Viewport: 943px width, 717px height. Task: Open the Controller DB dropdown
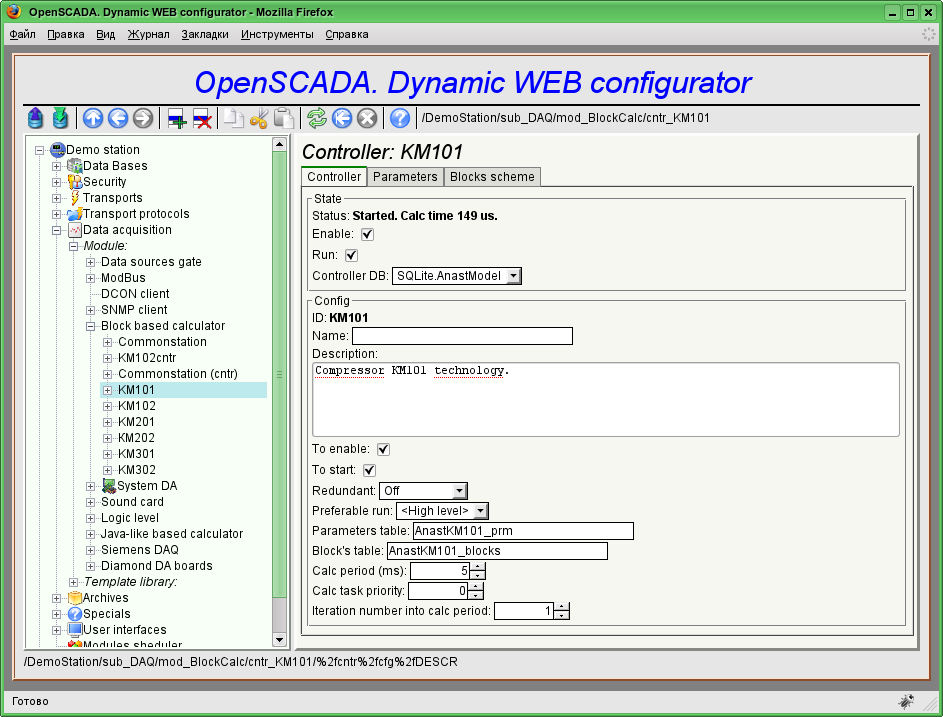[456, 276]
